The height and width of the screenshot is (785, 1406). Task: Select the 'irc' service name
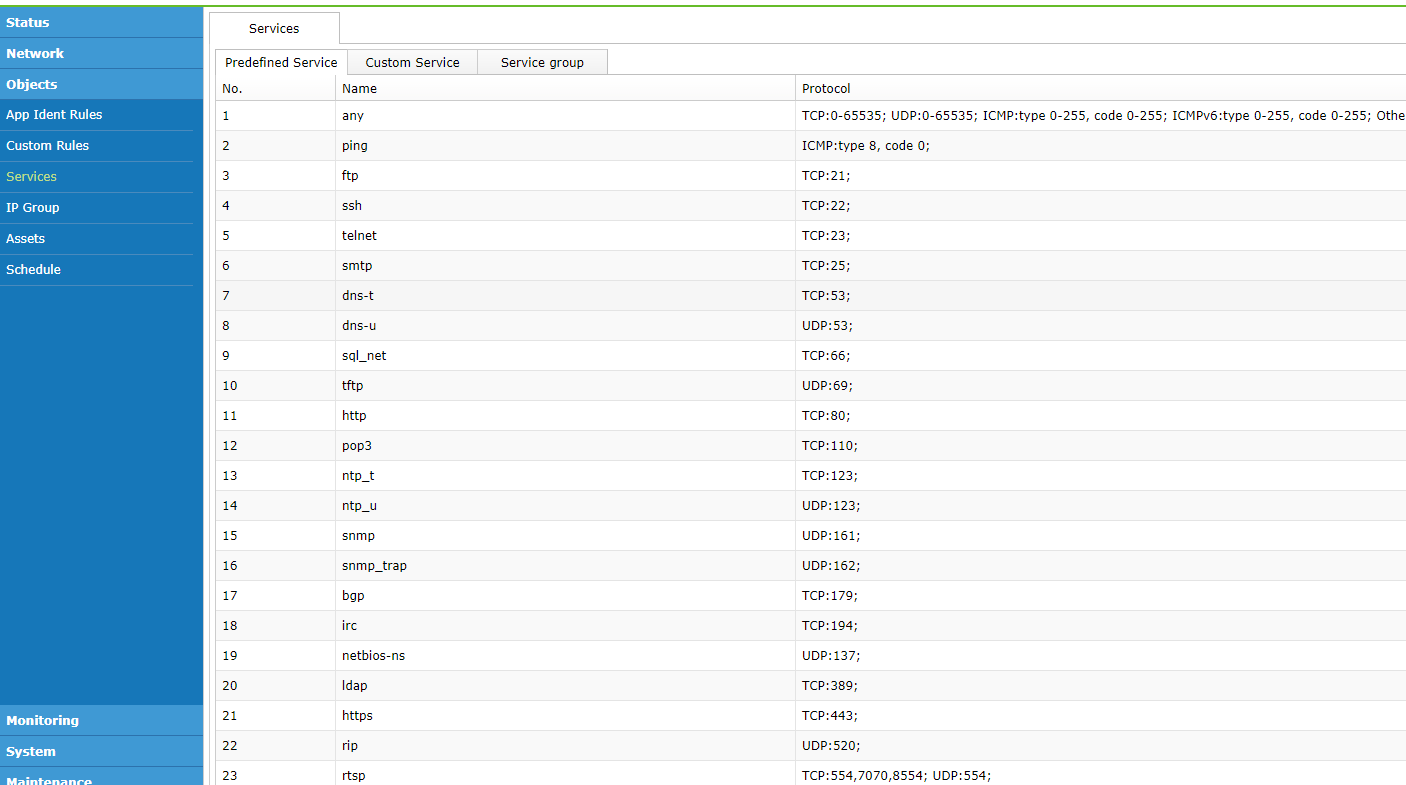[349, 626]
